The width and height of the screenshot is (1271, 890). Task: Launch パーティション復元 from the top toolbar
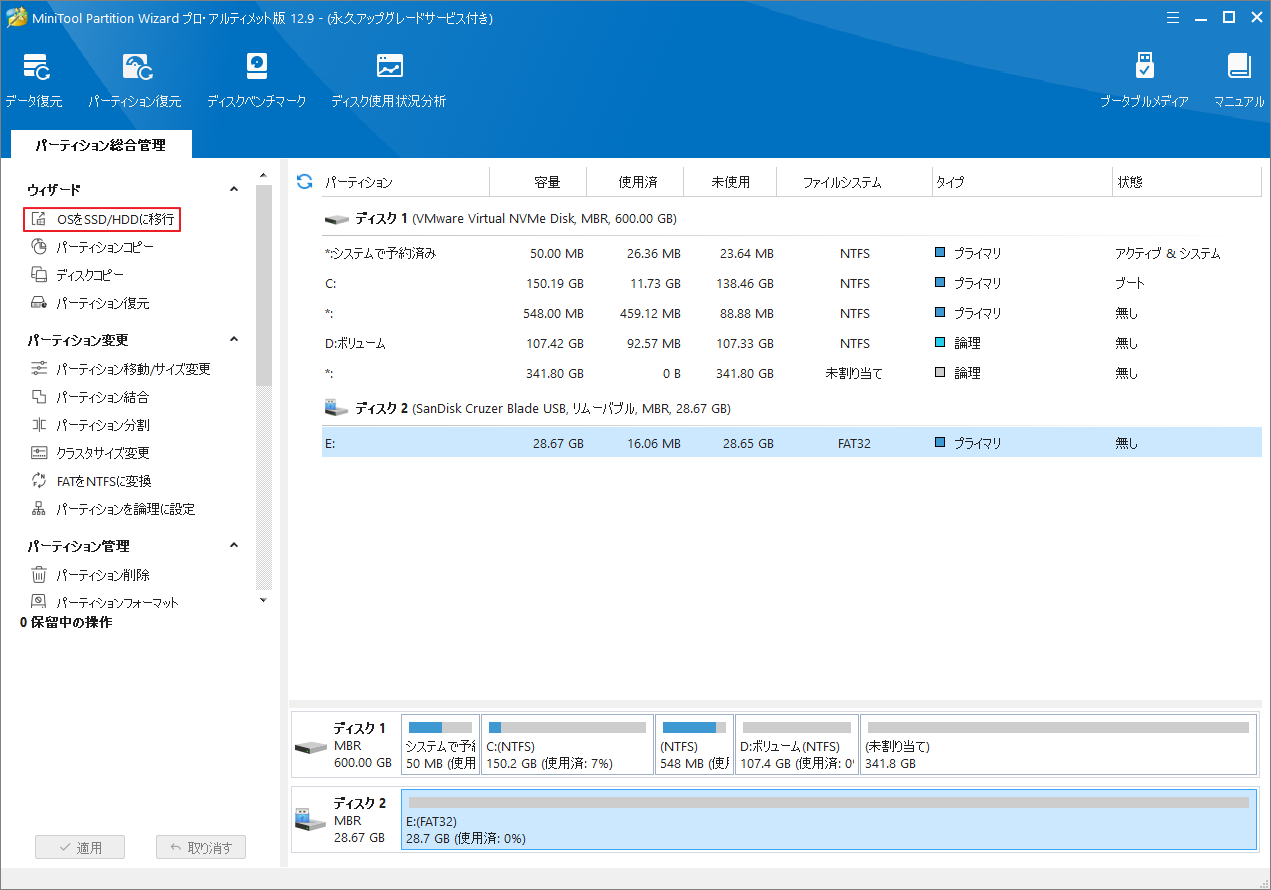[x=135, y=68]
